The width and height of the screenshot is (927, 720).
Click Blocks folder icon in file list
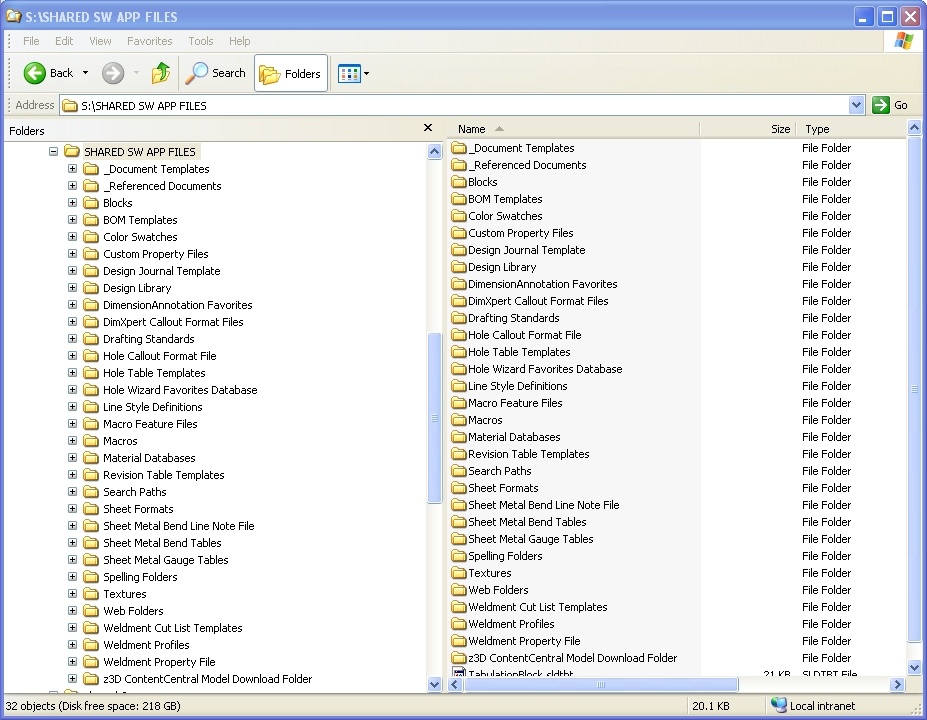coord(459,182)
